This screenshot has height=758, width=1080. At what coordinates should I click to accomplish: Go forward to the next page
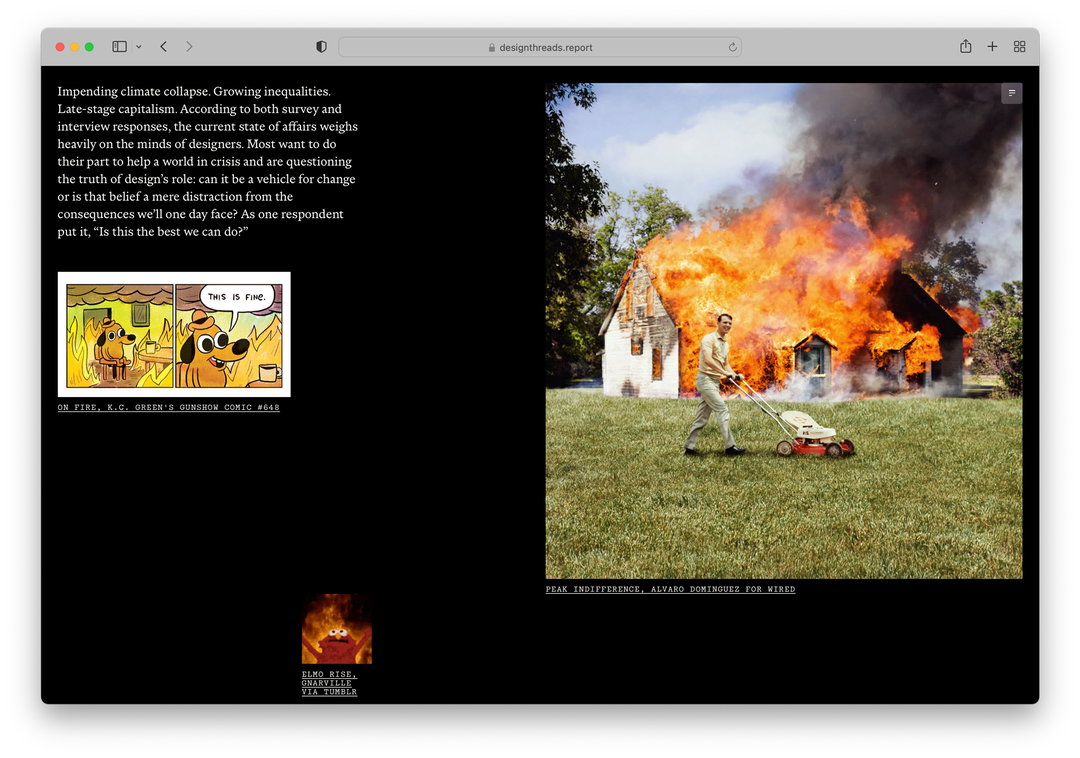click(189, 47)
